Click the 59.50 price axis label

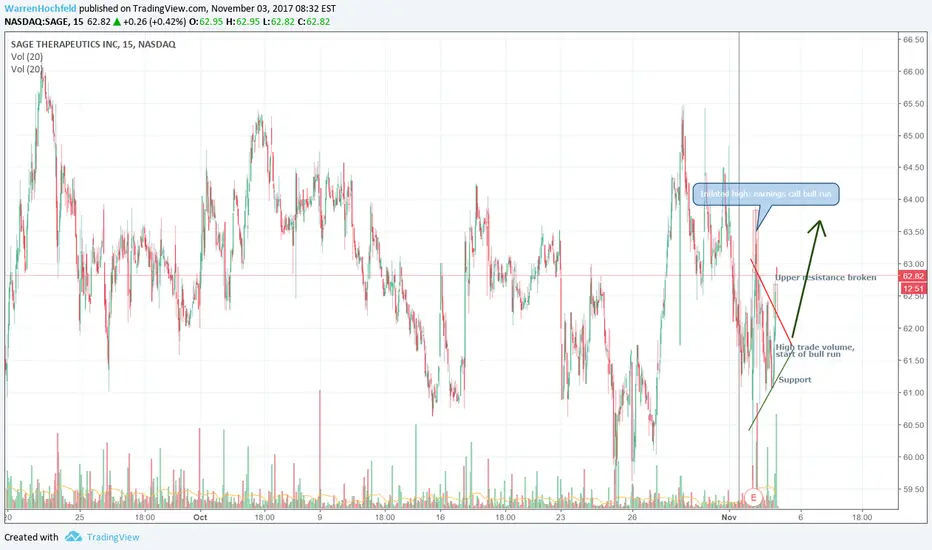click(914, 489)
